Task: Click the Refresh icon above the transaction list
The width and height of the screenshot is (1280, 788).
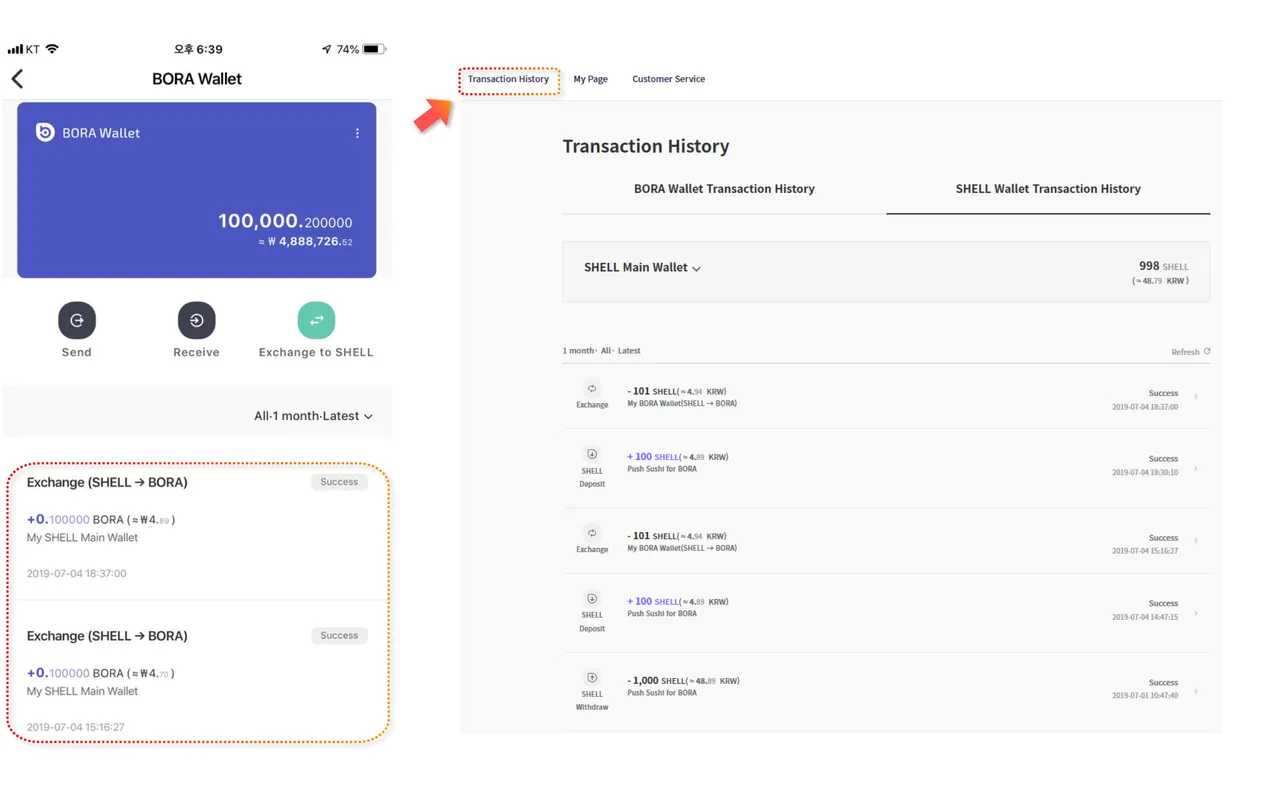Action: (1207, 351)
